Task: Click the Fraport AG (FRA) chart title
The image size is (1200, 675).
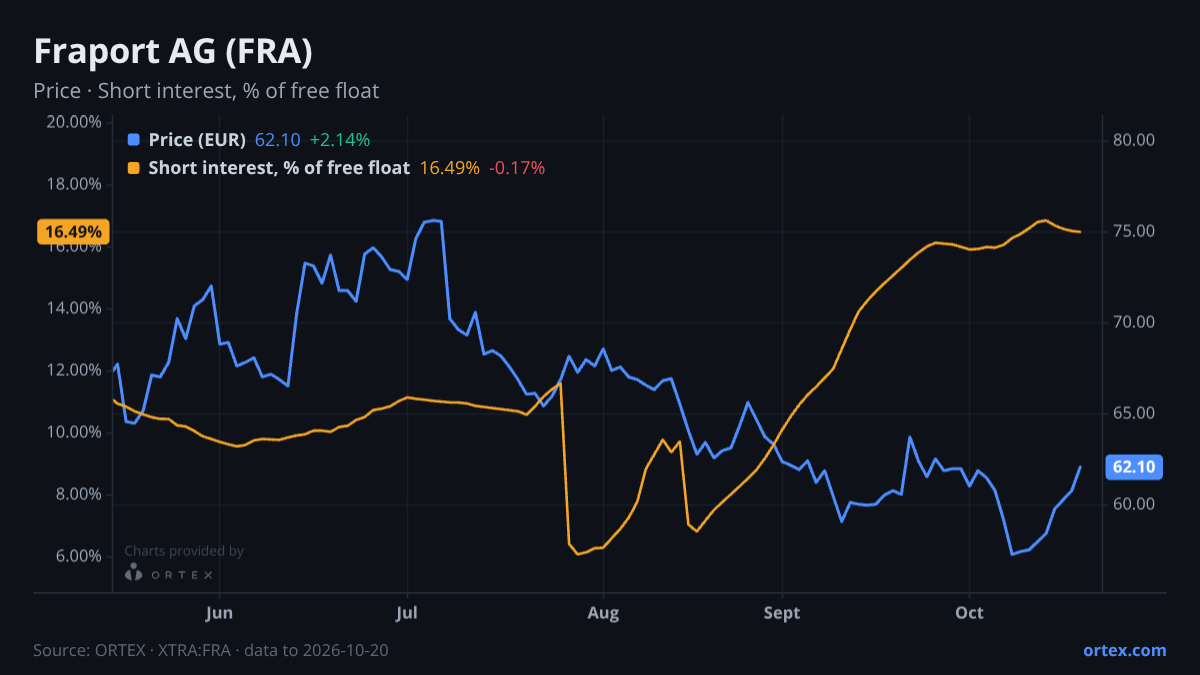Action: [x=173, y=51]
